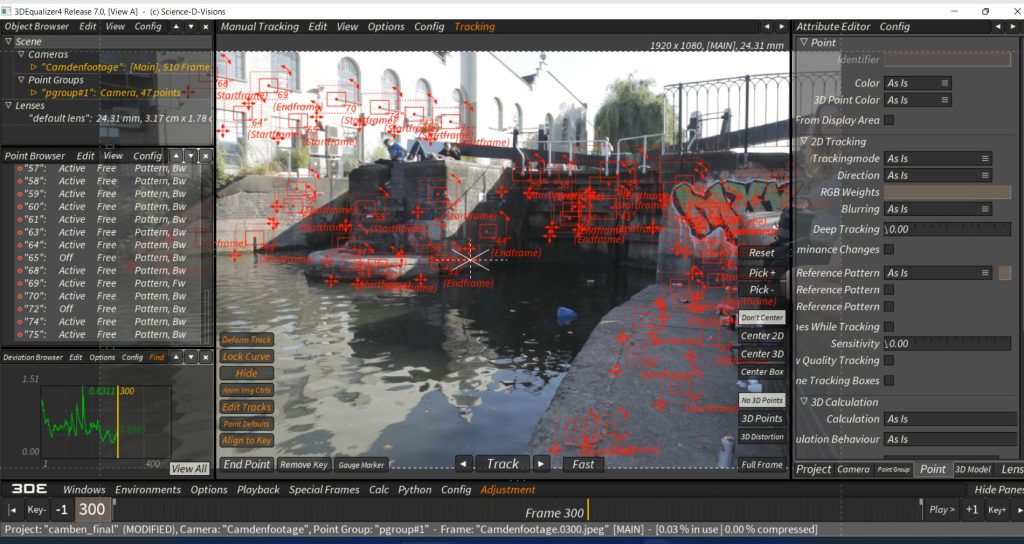This screenshot has width=1024, height=544.
Task: Toggle Luminance Changes checkbox
Action: [x=889, y=249]
